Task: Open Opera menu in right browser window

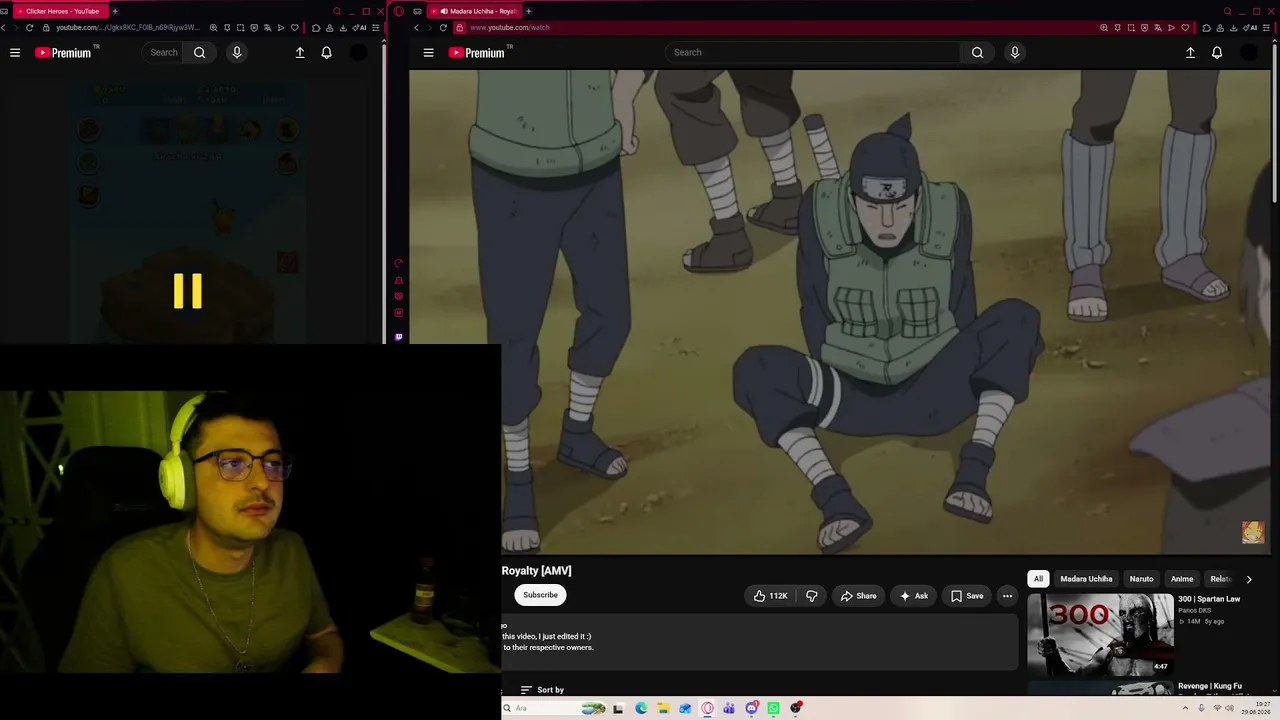Action: click(x=399, y=11)
